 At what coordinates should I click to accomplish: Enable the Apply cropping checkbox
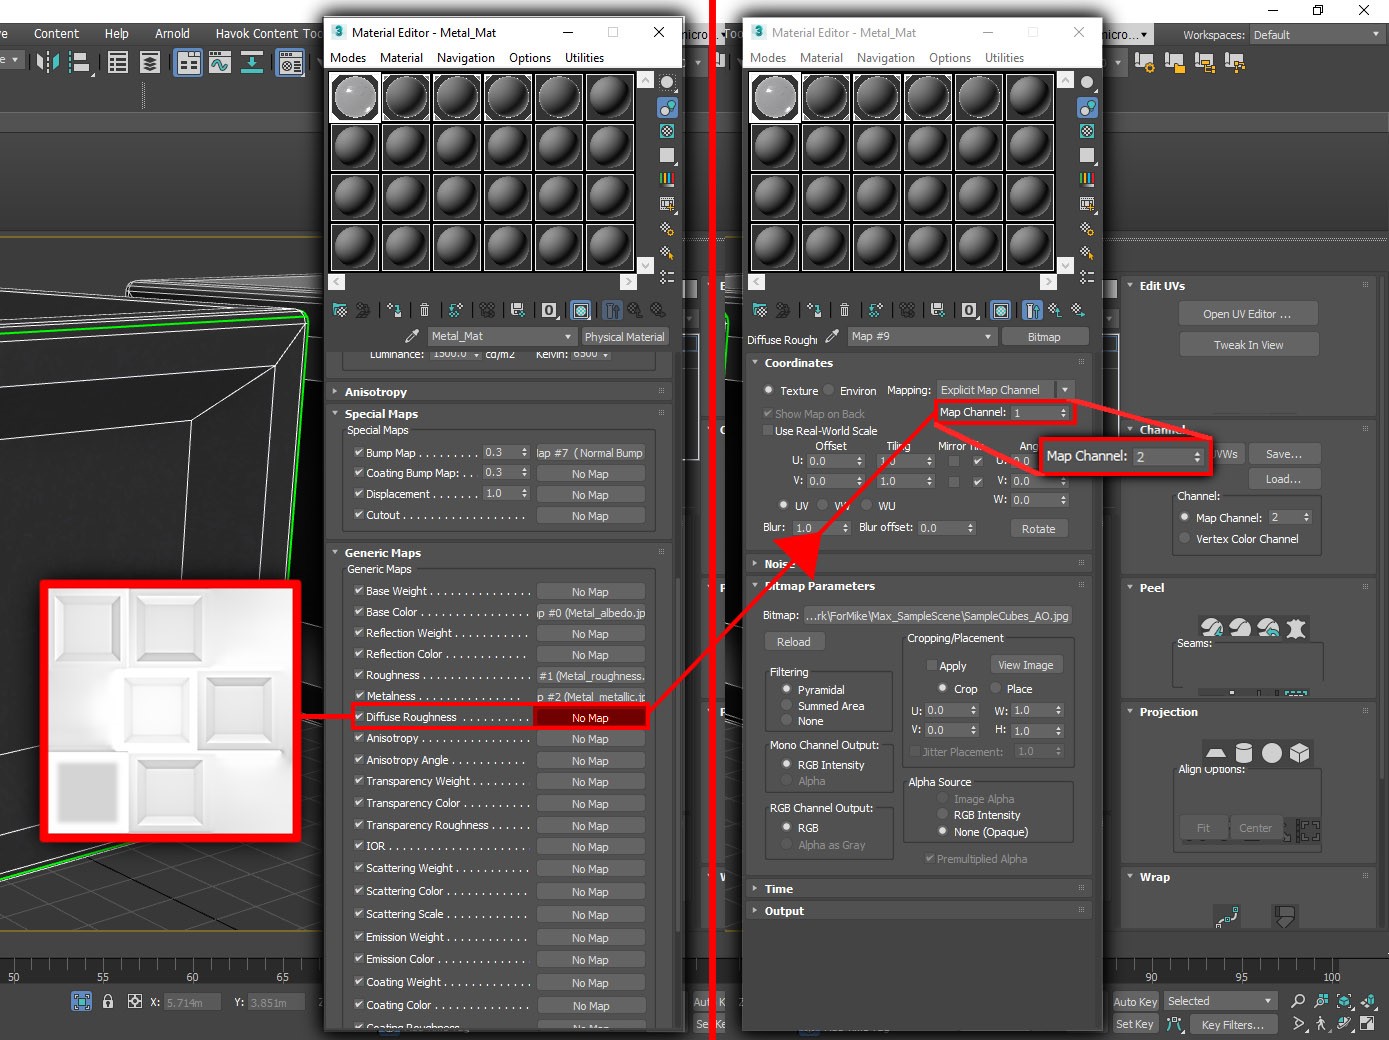click(931, 664)
